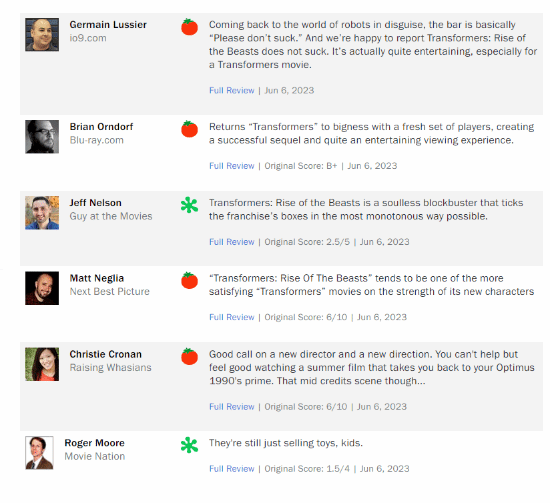This screenshot has height=503, width=550.
Task: Visit the Movie Nation publication link
Action: [x=95, y=456]
